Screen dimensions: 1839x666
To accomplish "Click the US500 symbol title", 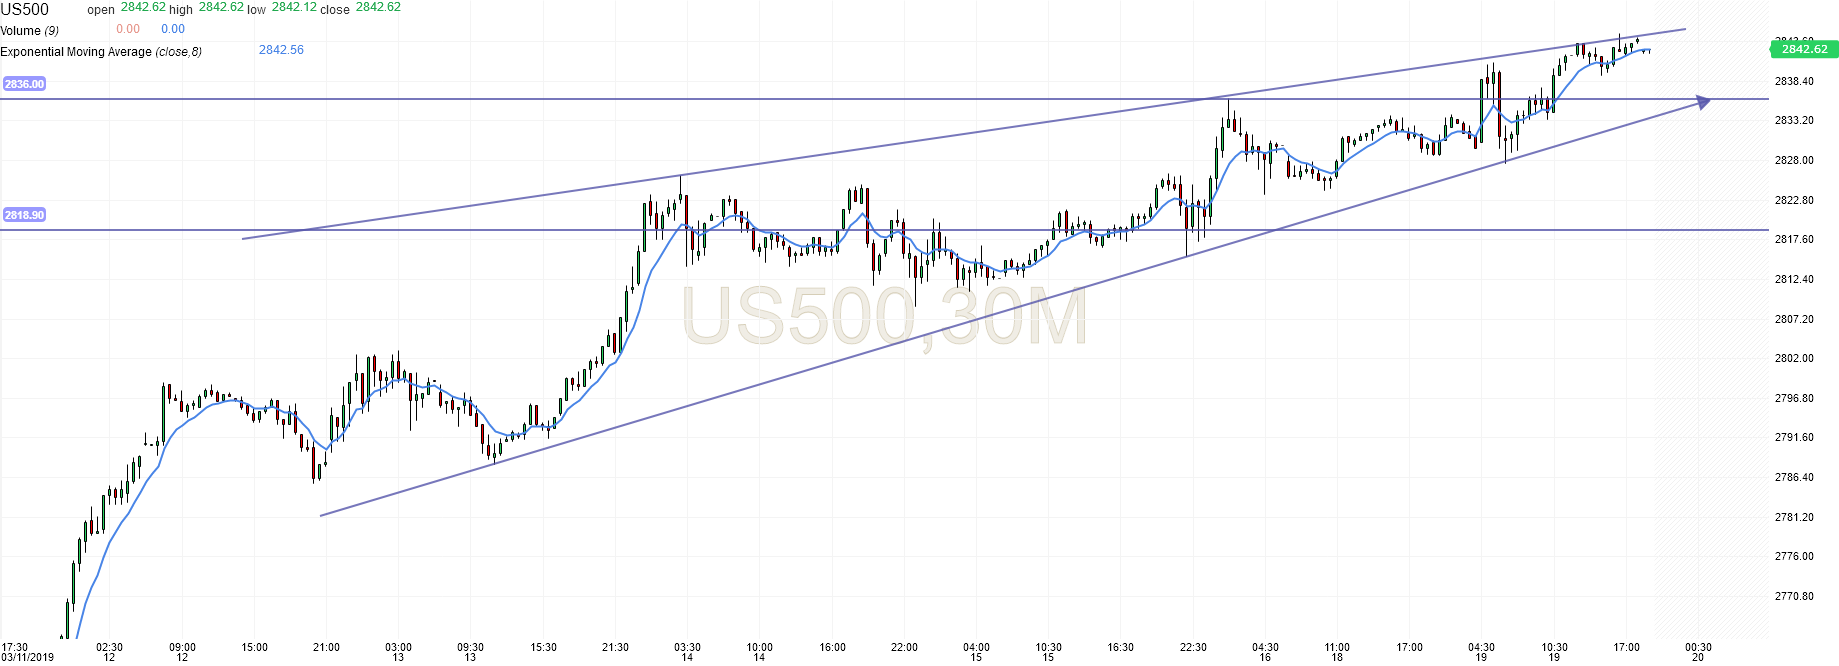I will (25, 10).
